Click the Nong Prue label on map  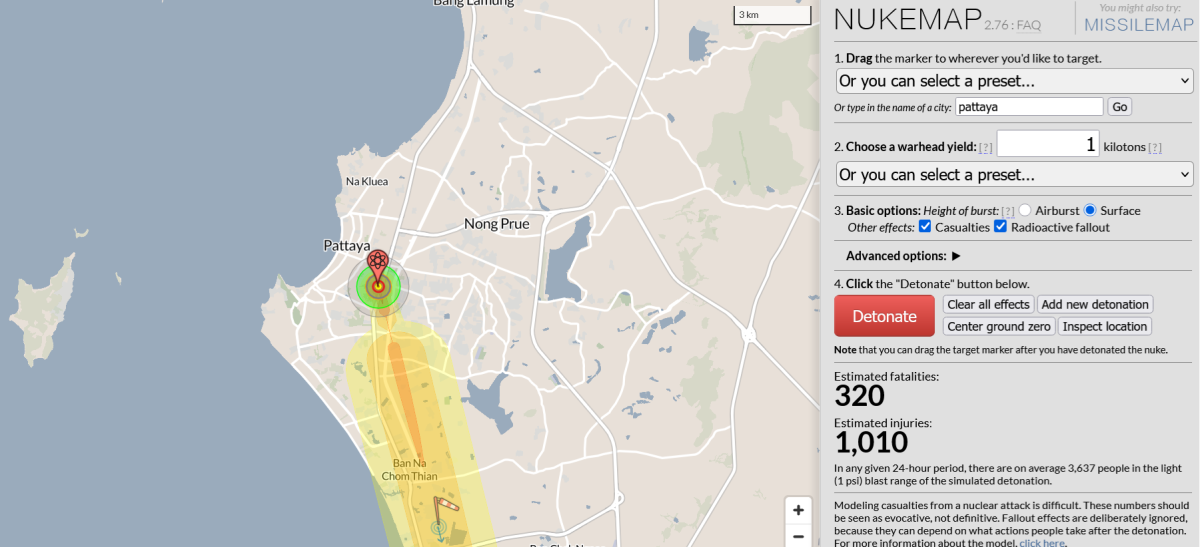[x=496, y=223]
